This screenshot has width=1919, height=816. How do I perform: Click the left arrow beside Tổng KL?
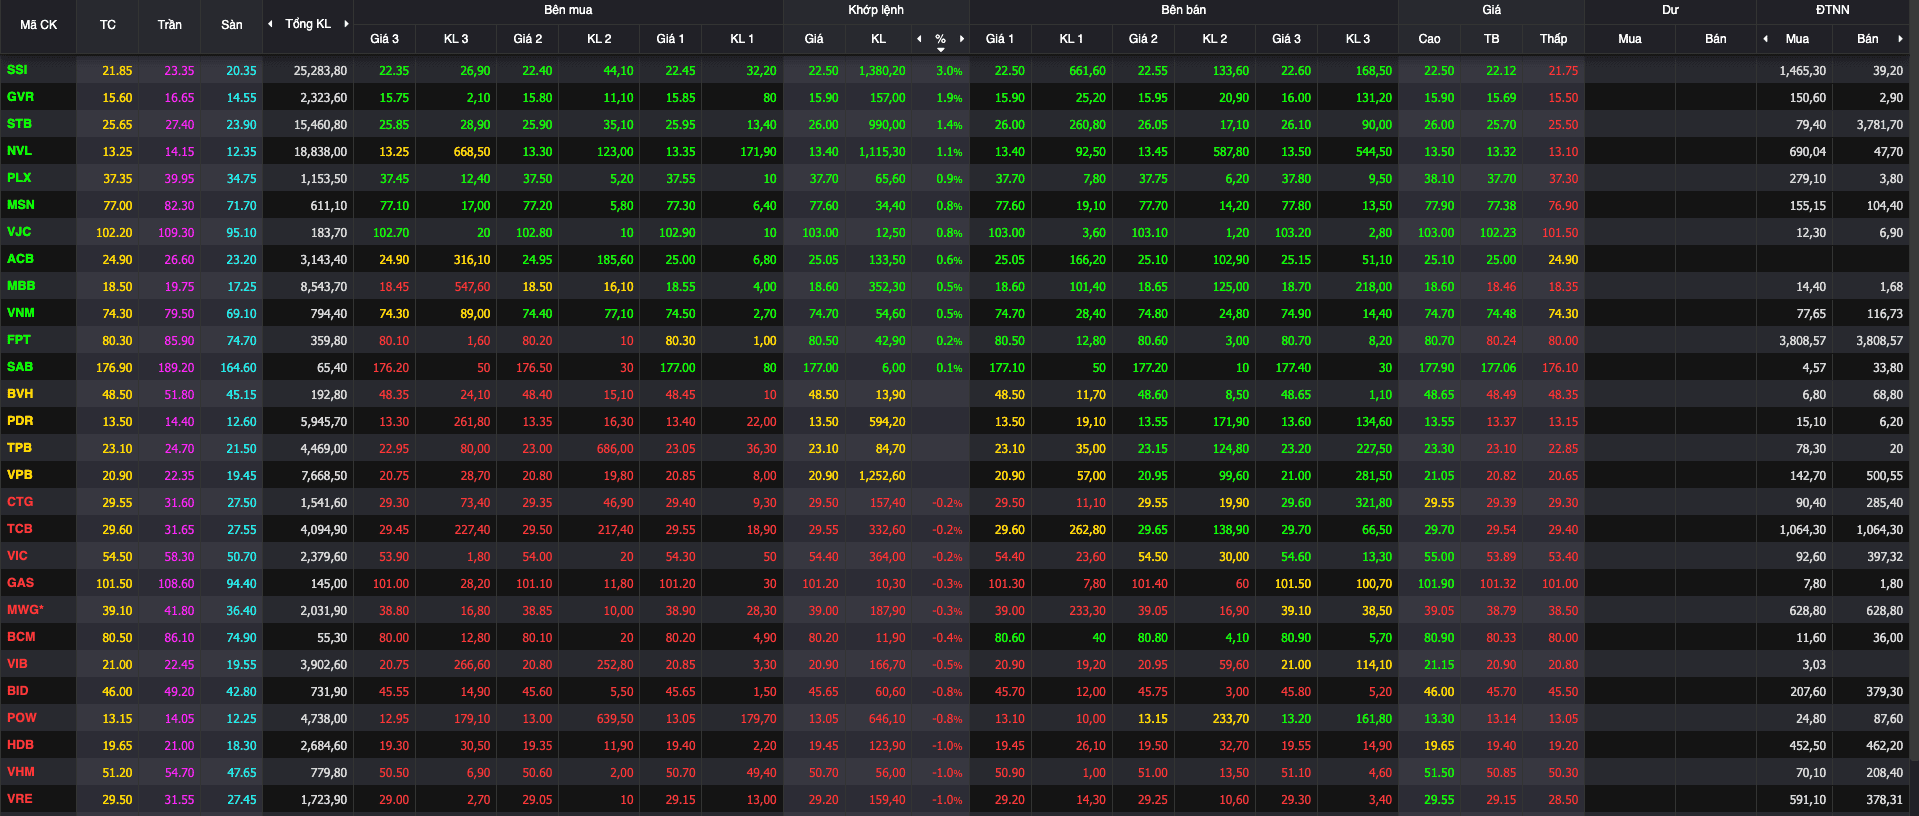coord(270,24)
